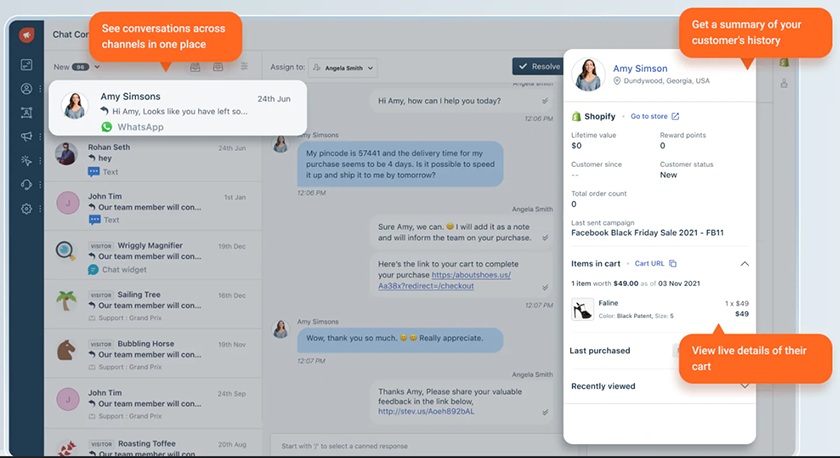840x458 pixels.
Task: Click the Faline shoe product thumbnail
Action: point(582,309)
